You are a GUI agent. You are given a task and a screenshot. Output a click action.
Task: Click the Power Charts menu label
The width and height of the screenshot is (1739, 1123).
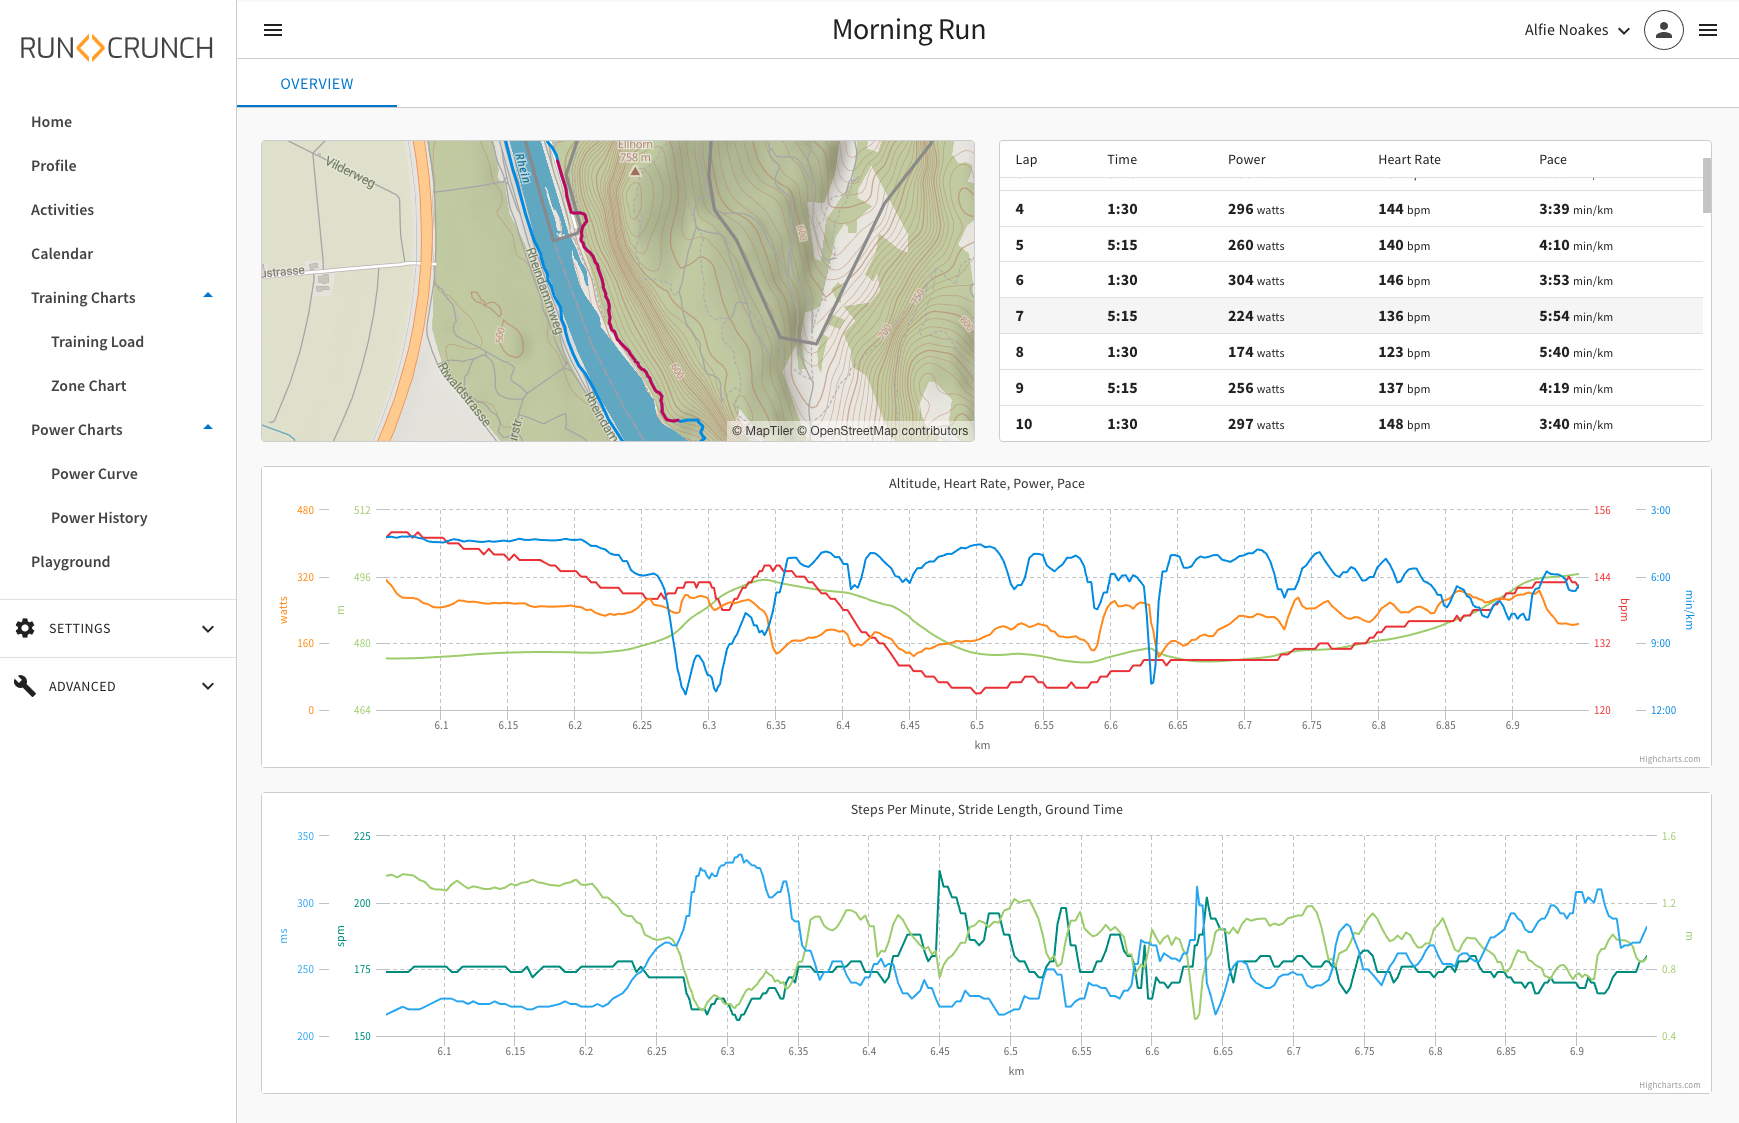pyautogui.click(x=77, y=430)
